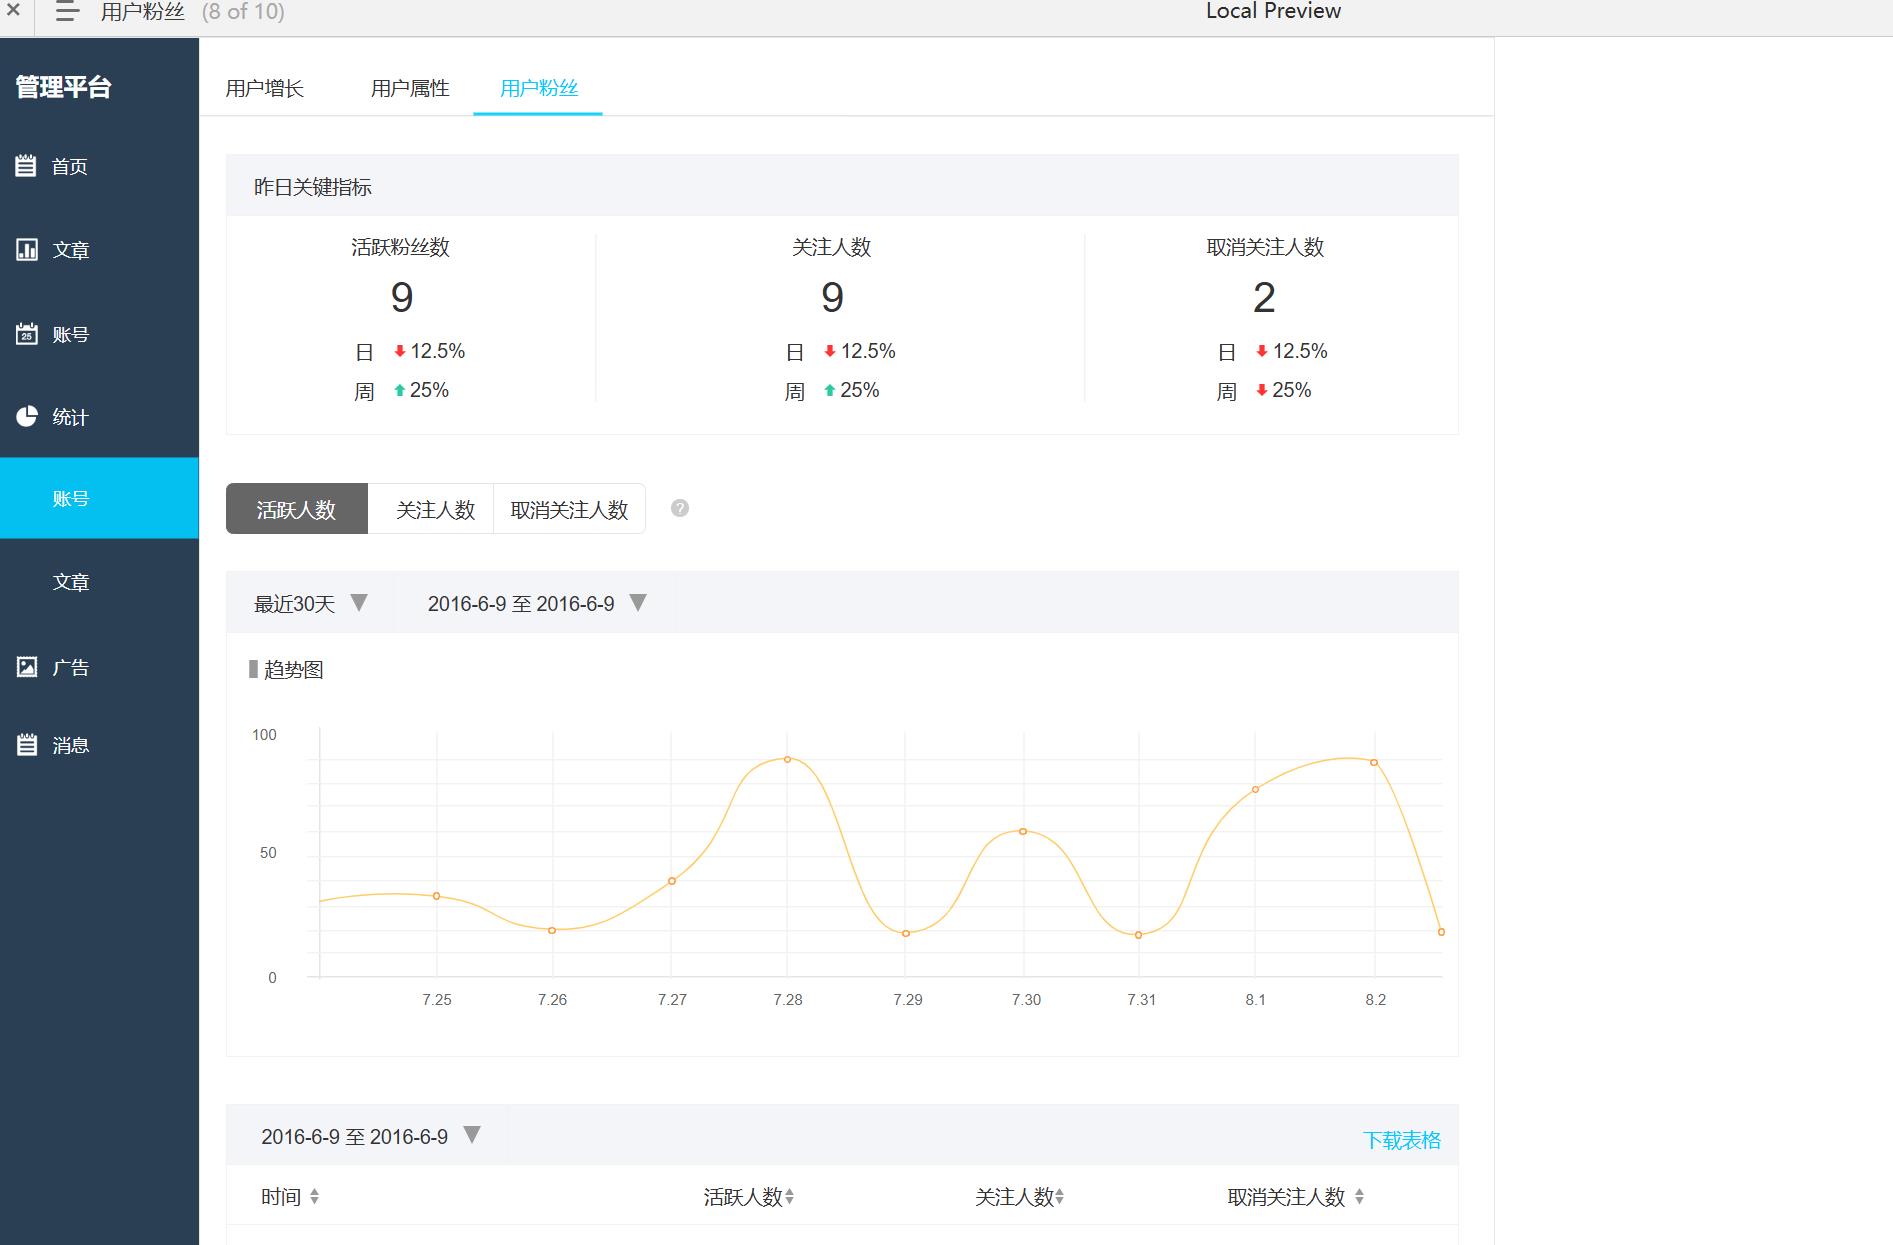Click the 统计 pie chart icon
Image resolution: width=1893 pixels, height=1245 pixels.
(26, 416)
